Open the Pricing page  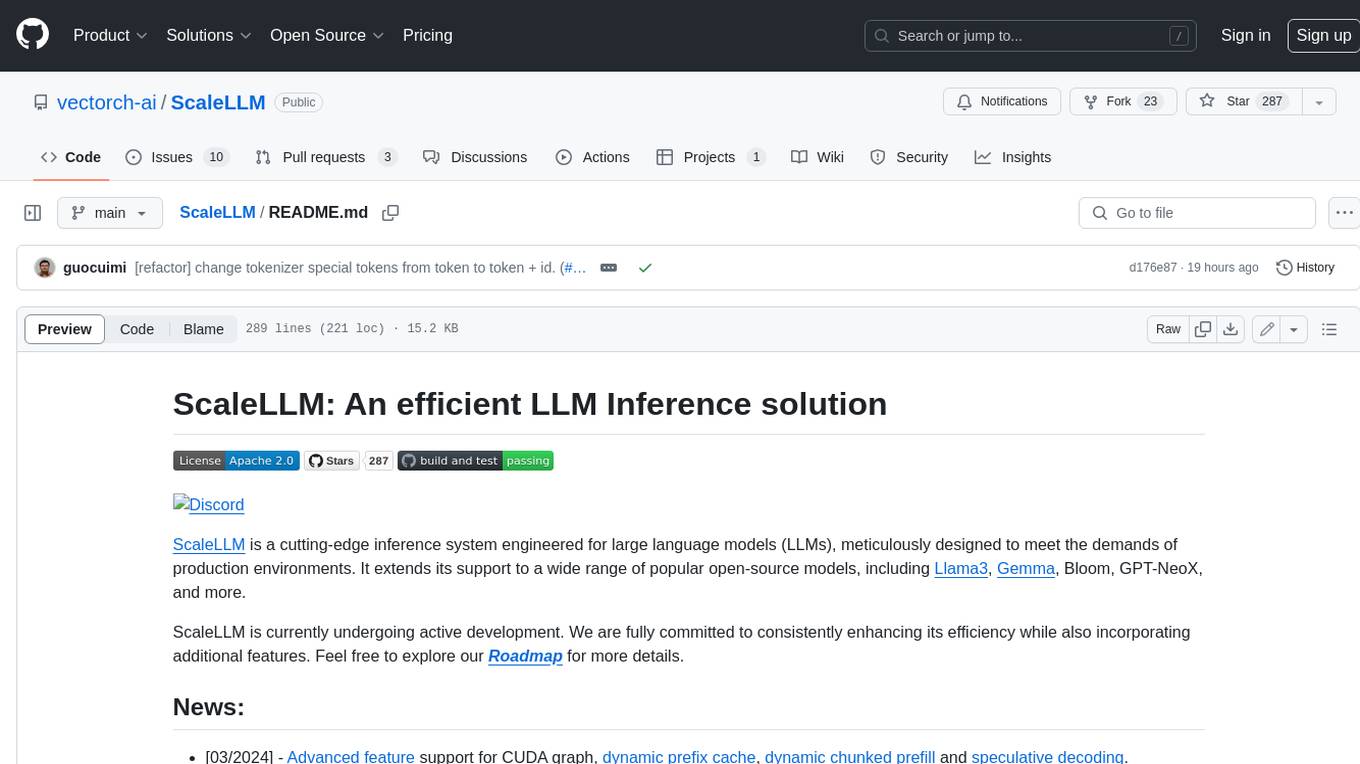point(427,35)
